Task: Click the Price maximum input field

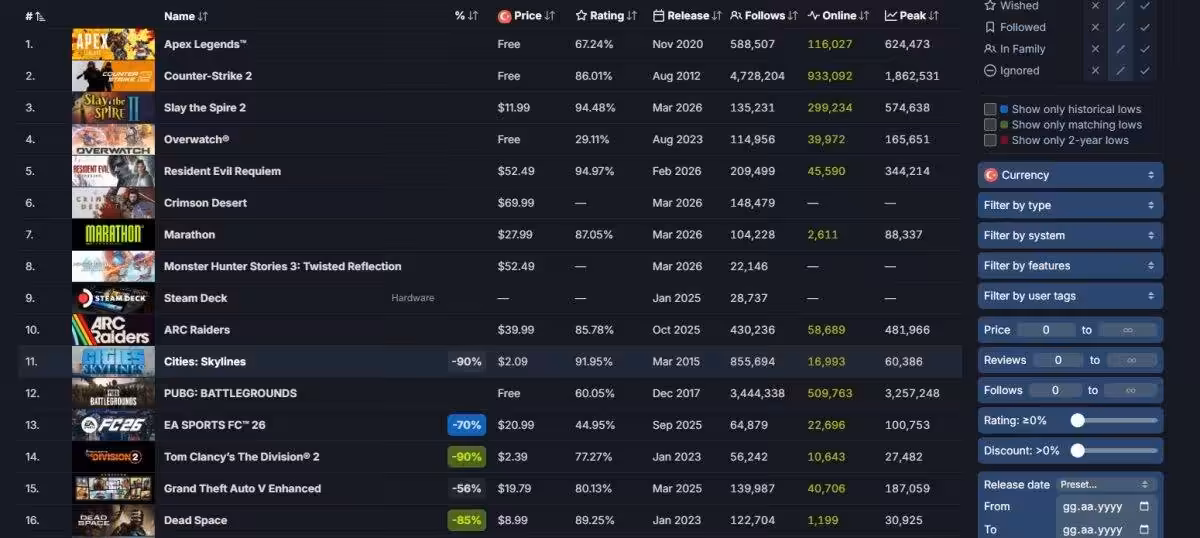Action: [1127, 330]
